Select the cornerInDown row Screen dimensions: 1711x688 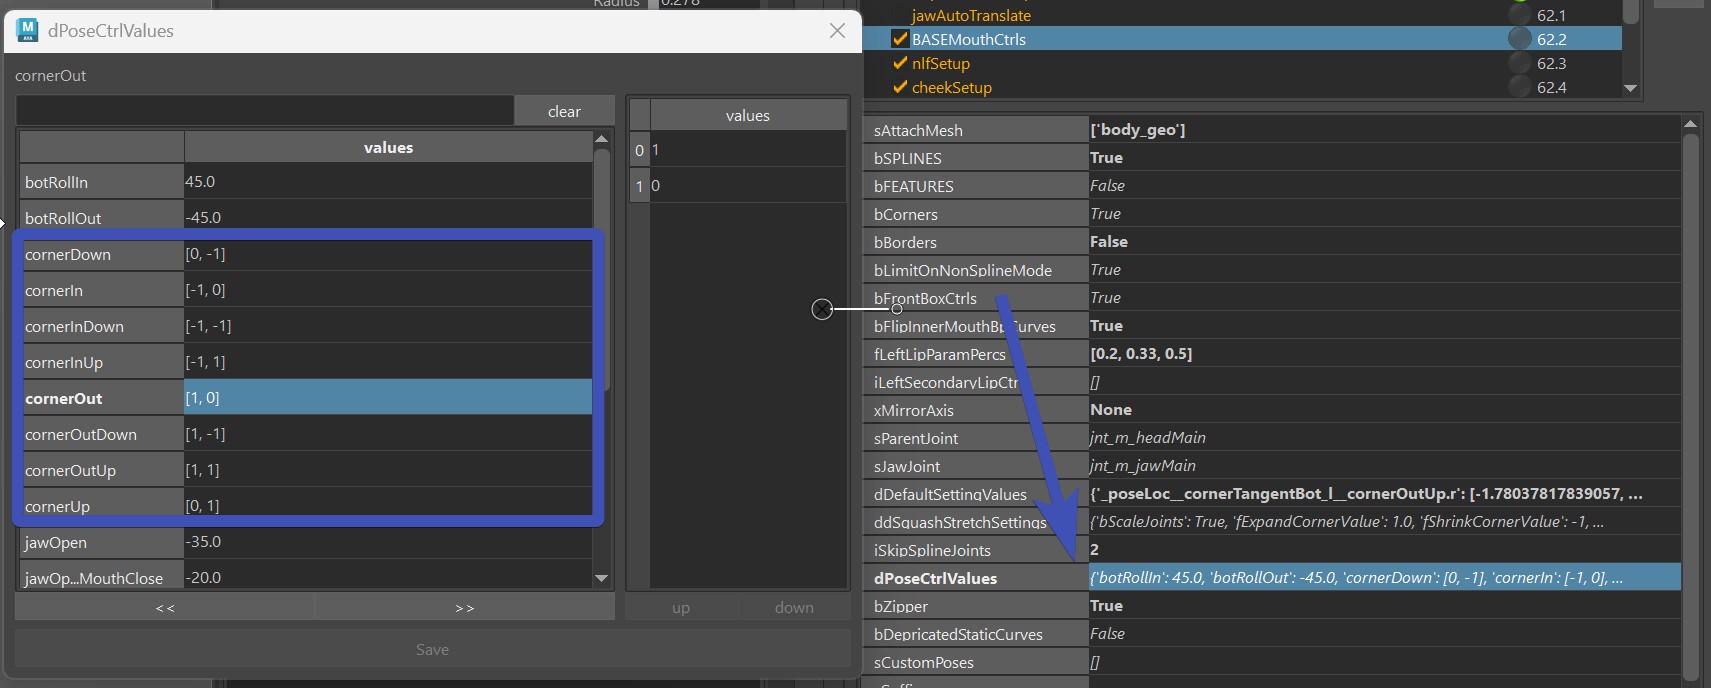click(x=306, y=326)
